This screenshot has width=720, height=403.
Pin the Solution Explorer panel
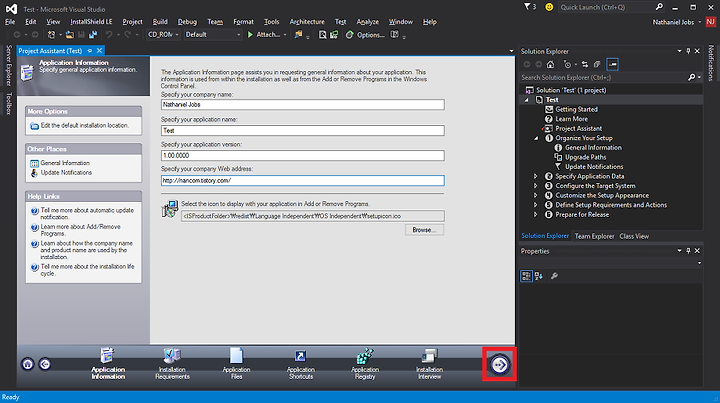pos(688,51)
